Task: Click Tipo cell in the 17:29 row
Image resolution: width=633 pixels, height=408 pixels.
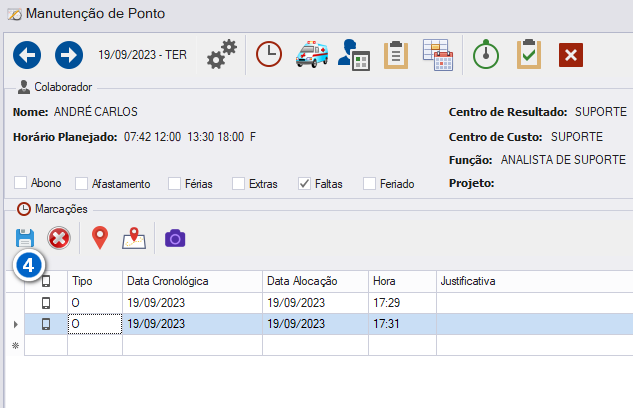Action: point(95,303)
